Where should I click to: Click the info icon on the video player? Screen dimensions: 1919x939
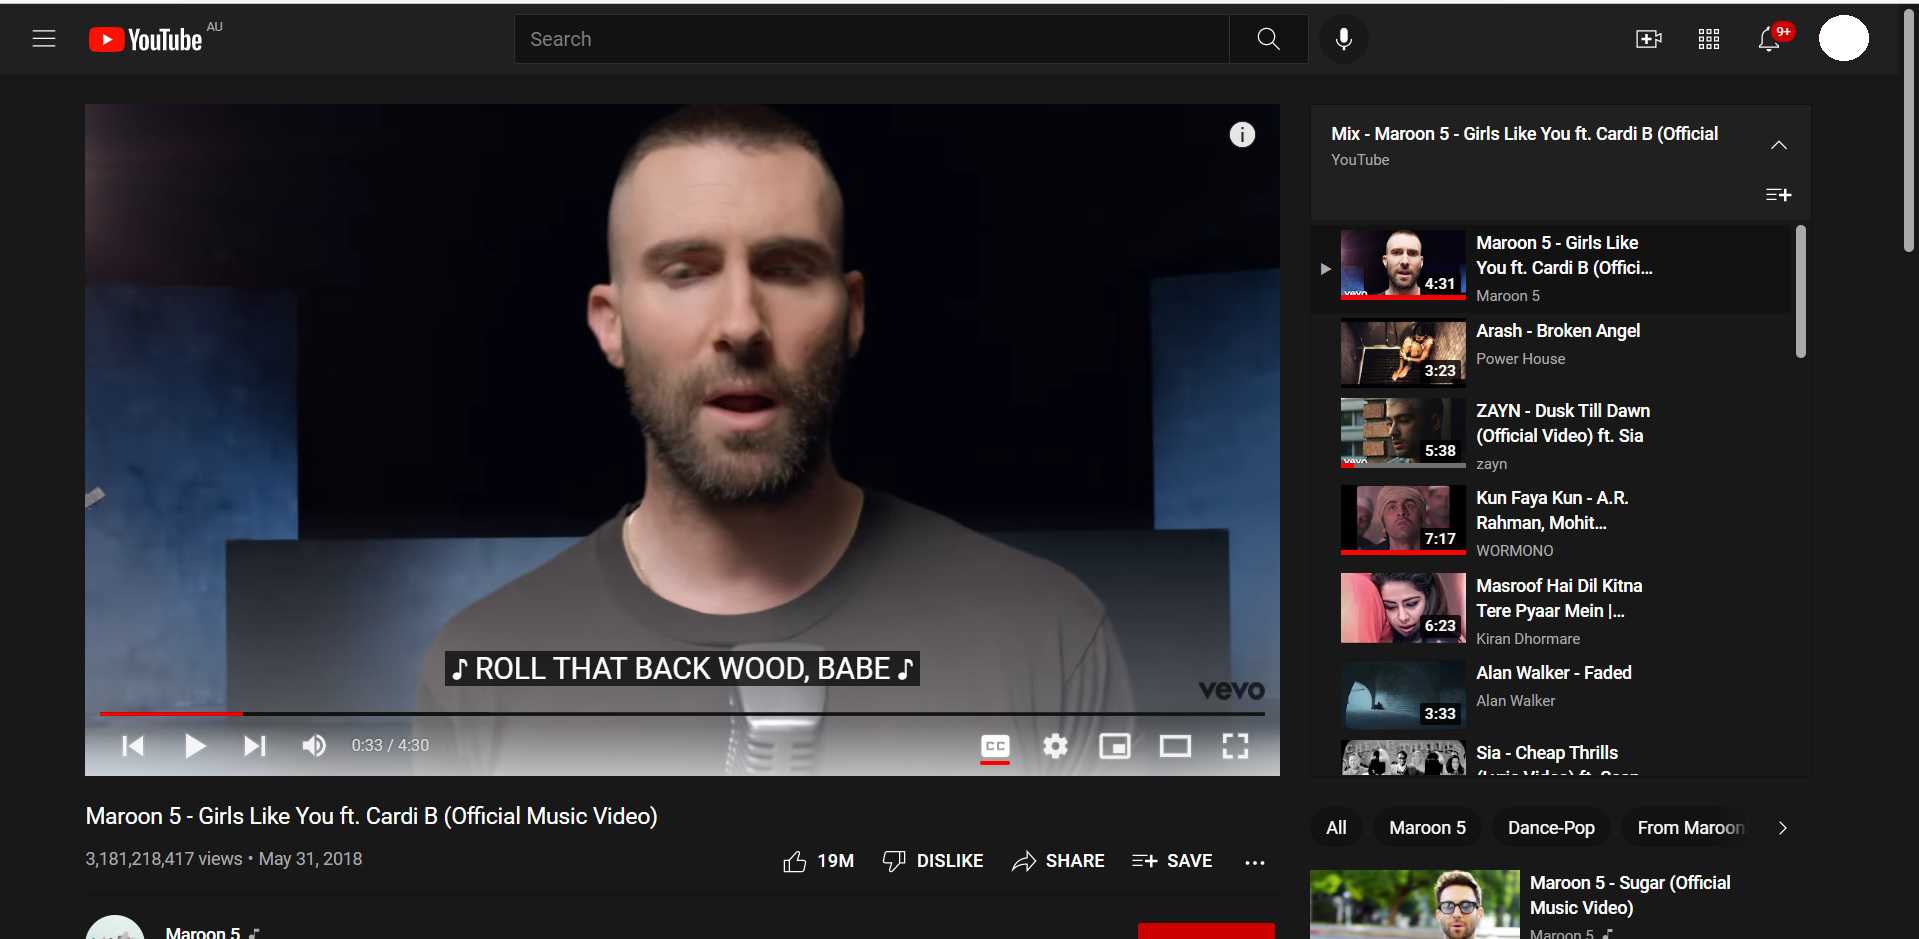tap(1242, 133)
